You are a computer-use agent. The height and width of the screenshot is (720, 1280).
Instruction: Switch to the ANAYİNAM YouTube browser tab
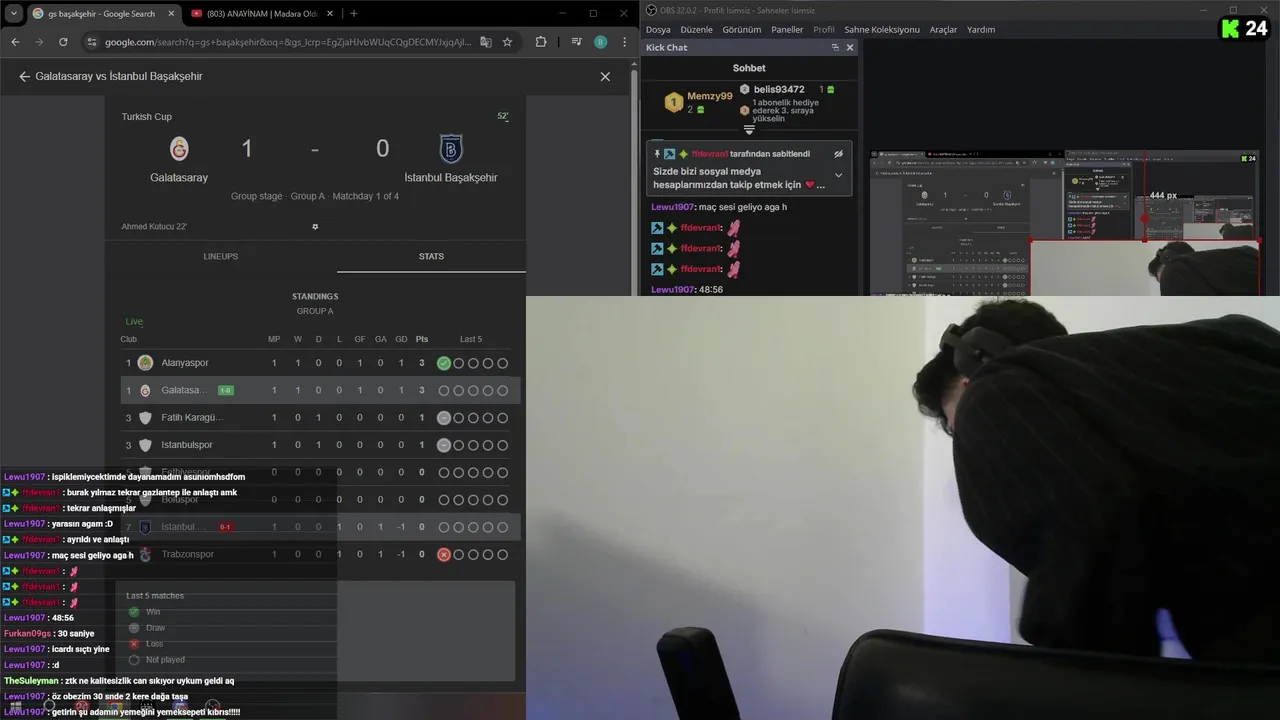(x=260, y=14)
